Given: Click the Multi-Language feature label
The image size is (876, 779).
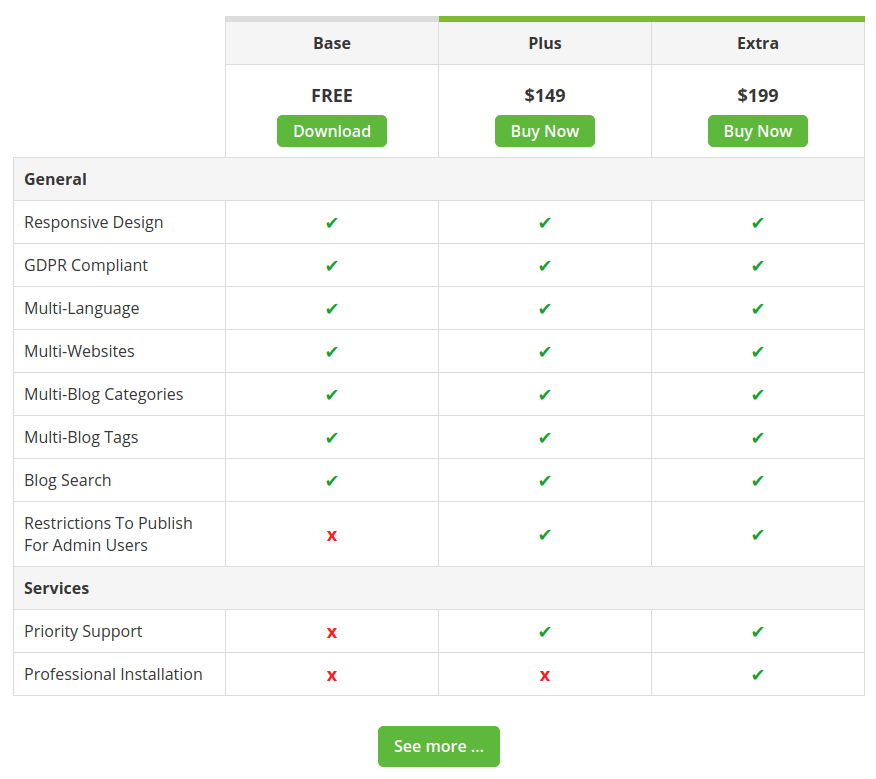Looking at the screenshot, I should [x=82, y=308].
